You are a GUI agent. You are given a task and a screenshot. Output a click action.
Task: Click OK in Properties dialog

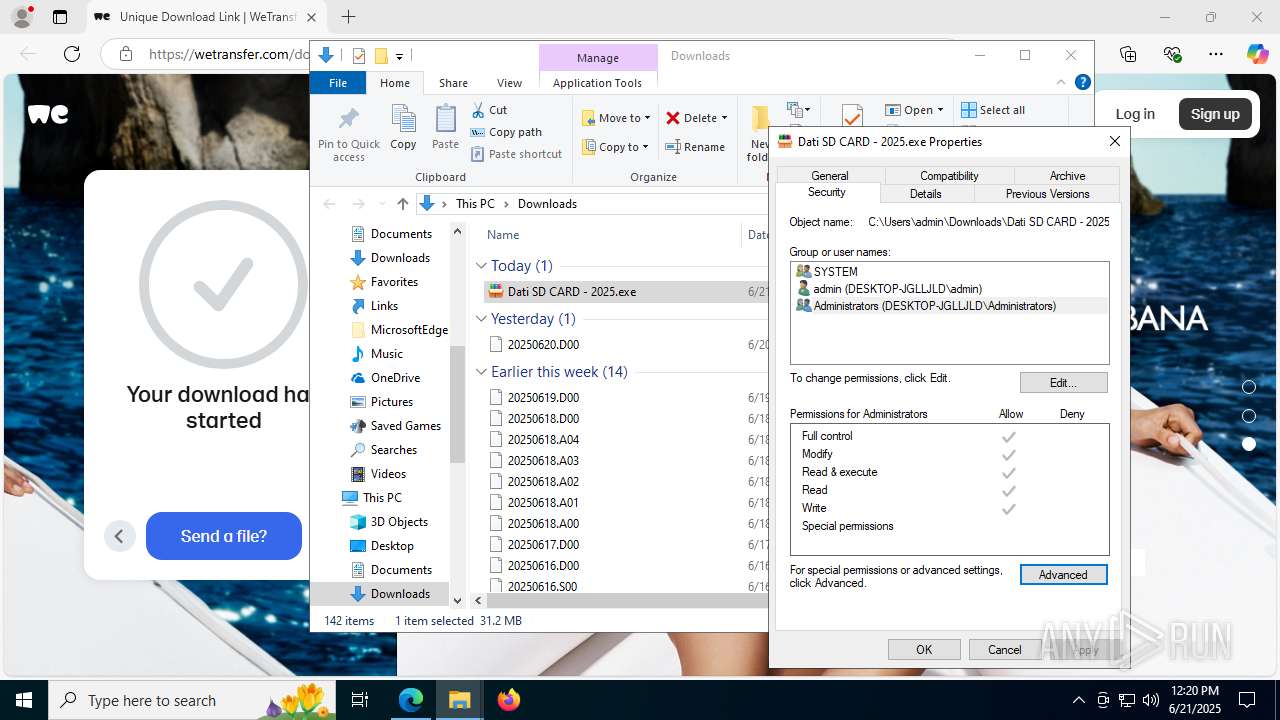[x=924, y=650]
